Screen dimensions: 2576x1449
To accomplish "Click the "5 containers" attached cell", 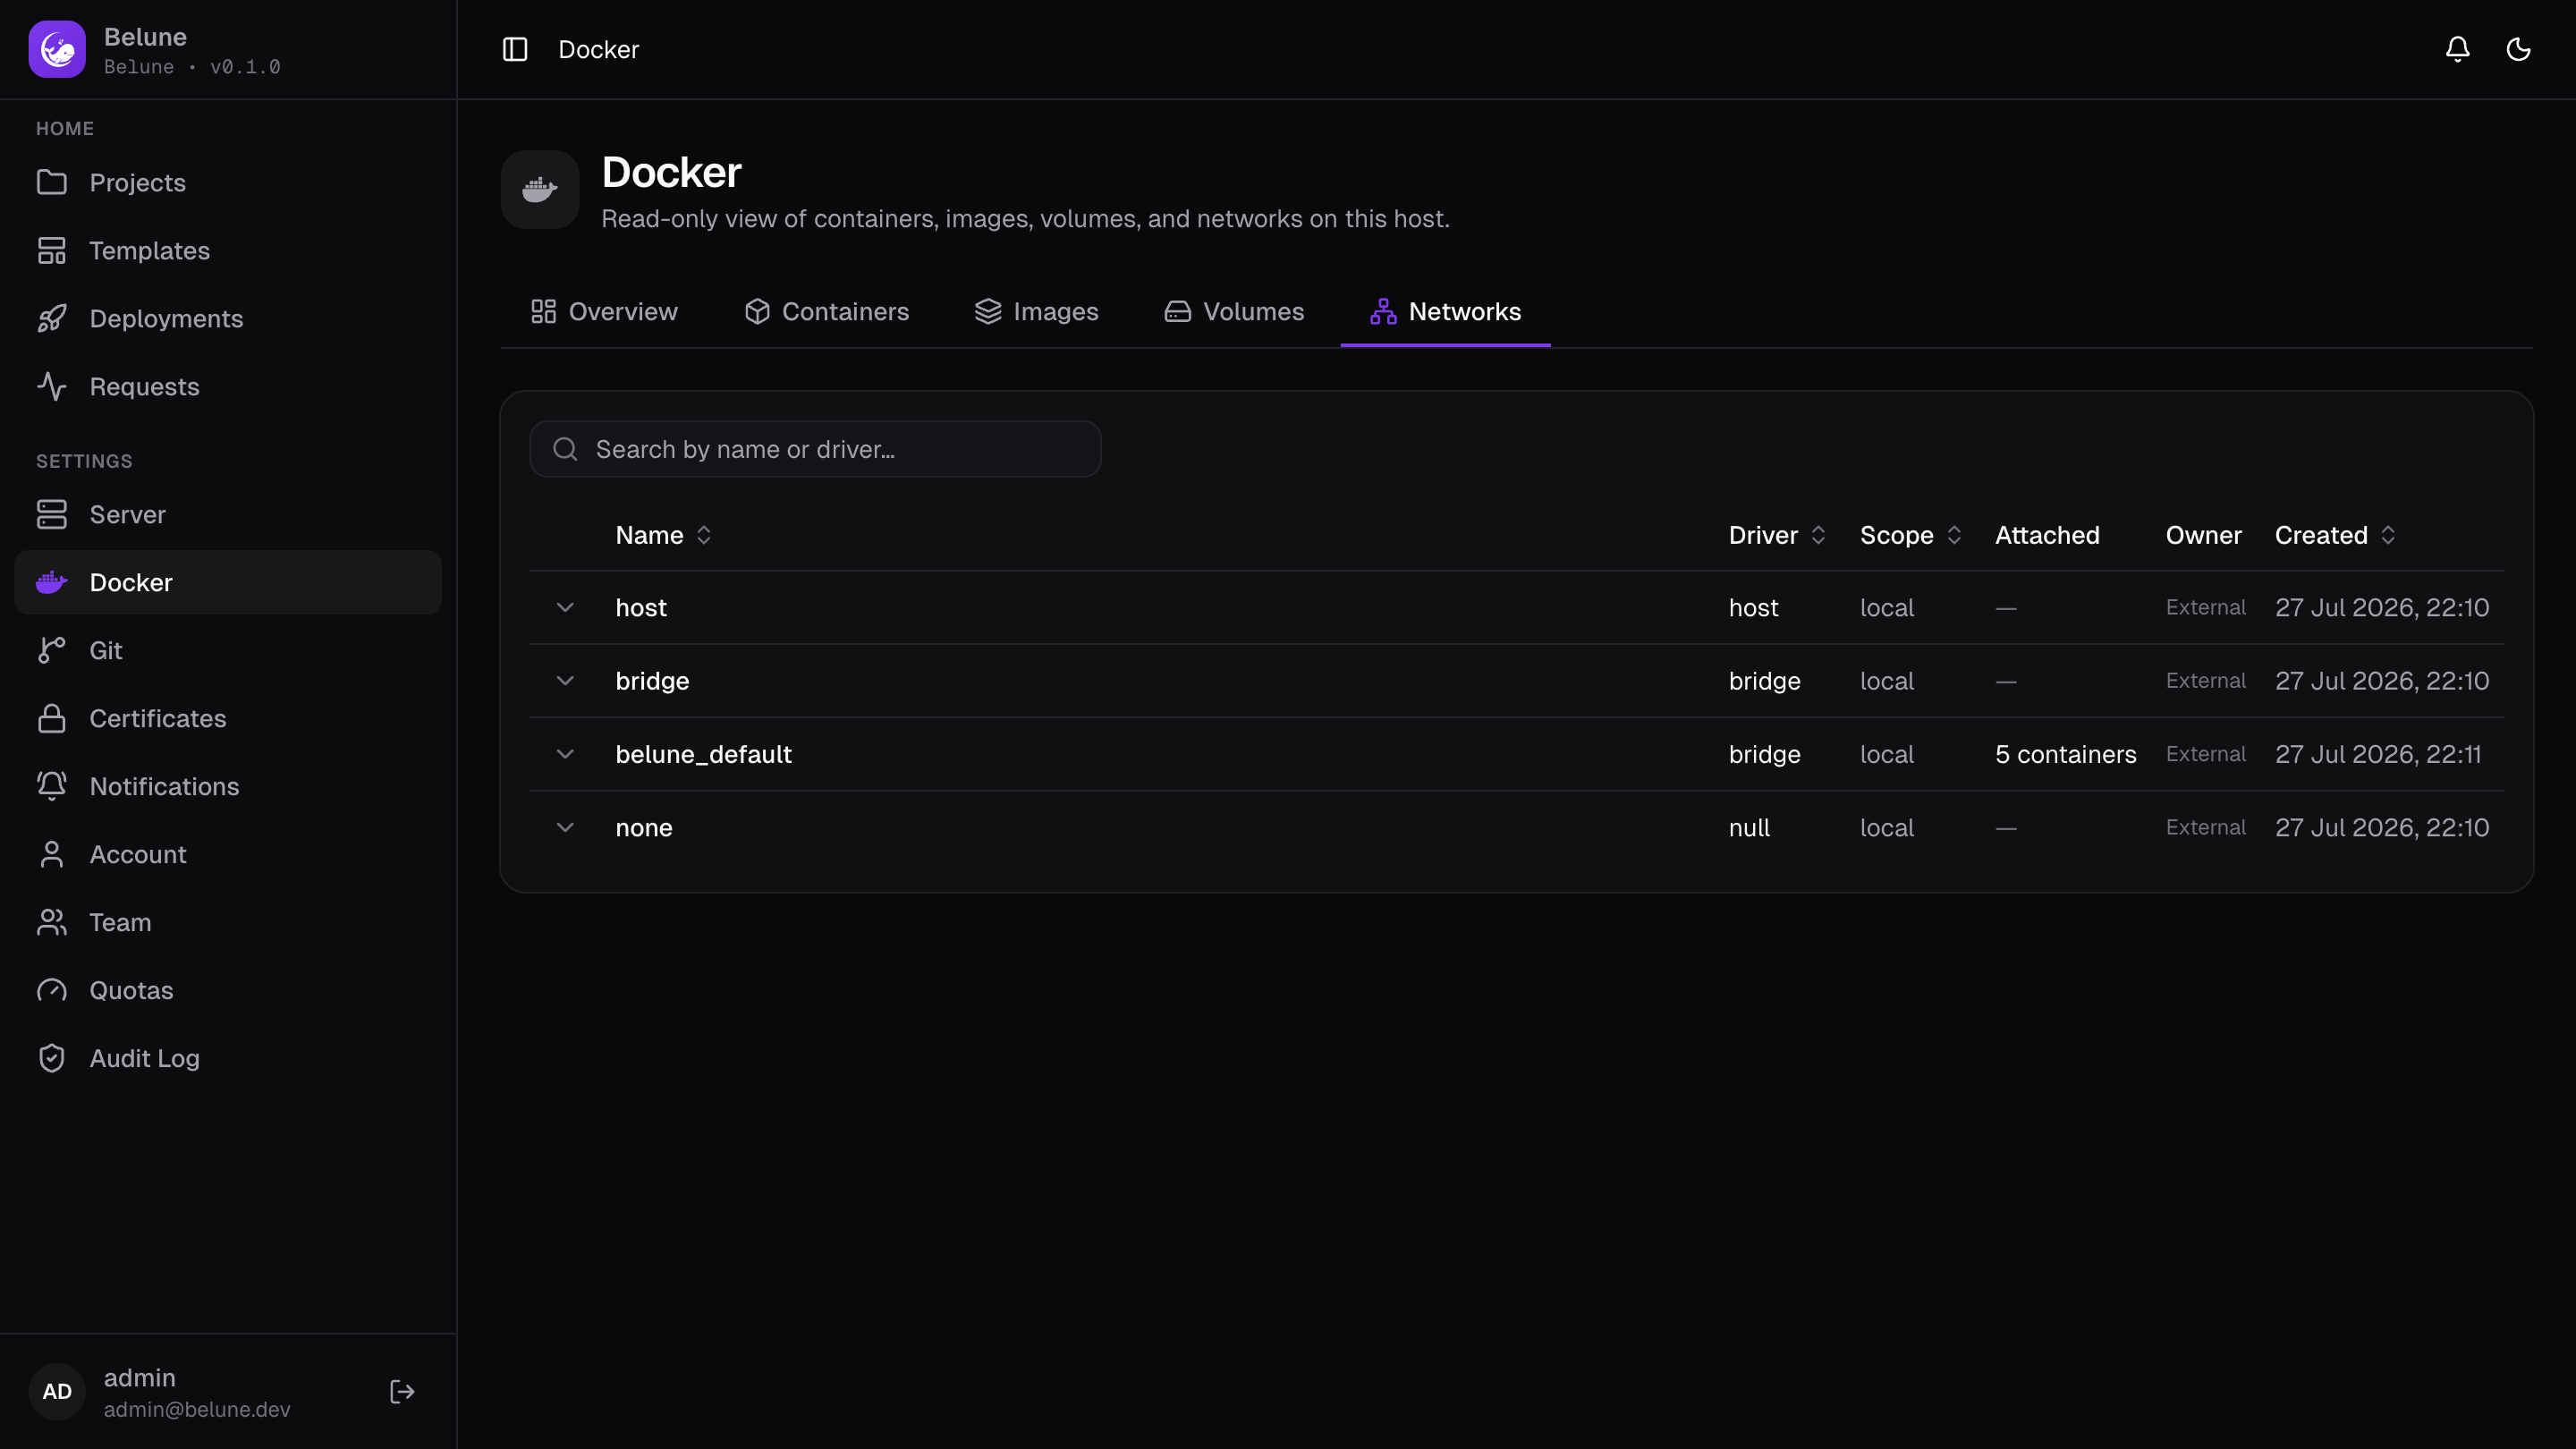I will 2066,755.
